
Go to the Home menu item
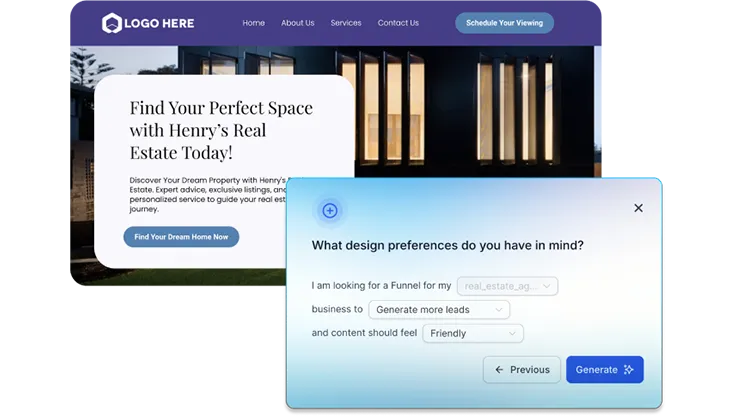(x=253, y=23)
